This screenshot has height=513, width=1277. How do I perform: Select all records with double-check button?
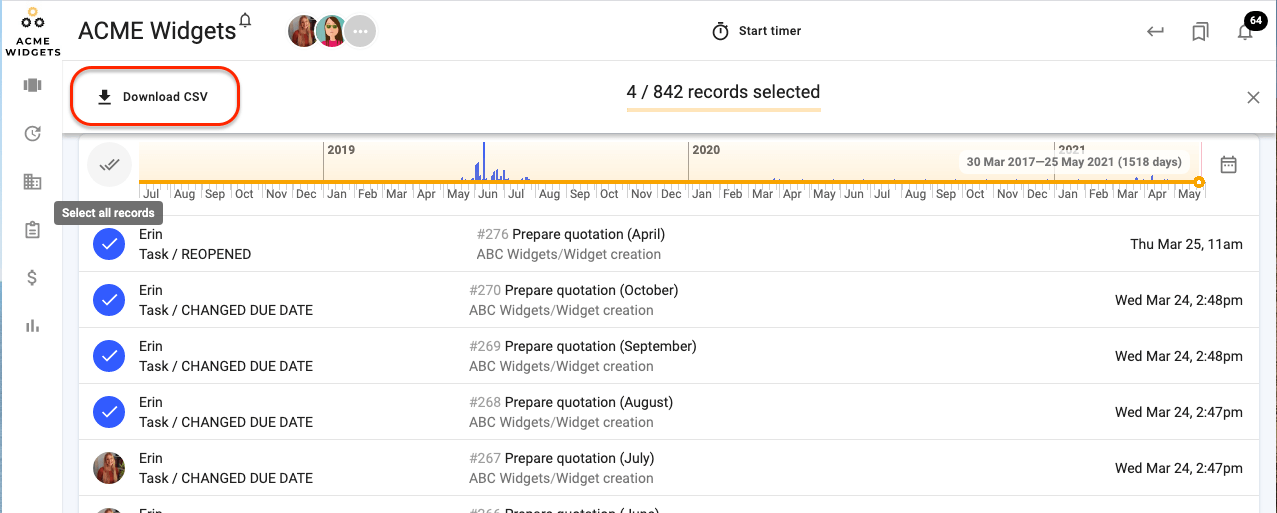pyautogui.click(x=109, y=164)
